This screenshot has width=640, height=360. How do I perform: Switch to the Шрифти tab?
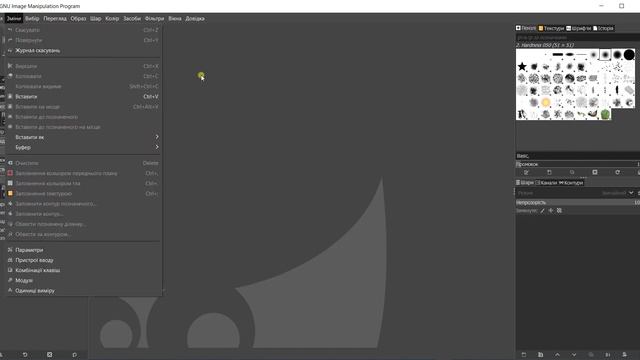tap(579, 28)
